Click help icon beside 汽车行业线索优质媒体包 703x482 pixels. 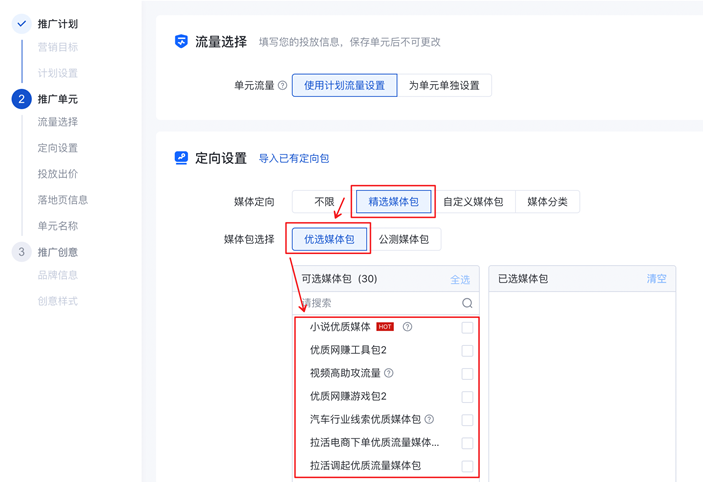pos(429,420)
